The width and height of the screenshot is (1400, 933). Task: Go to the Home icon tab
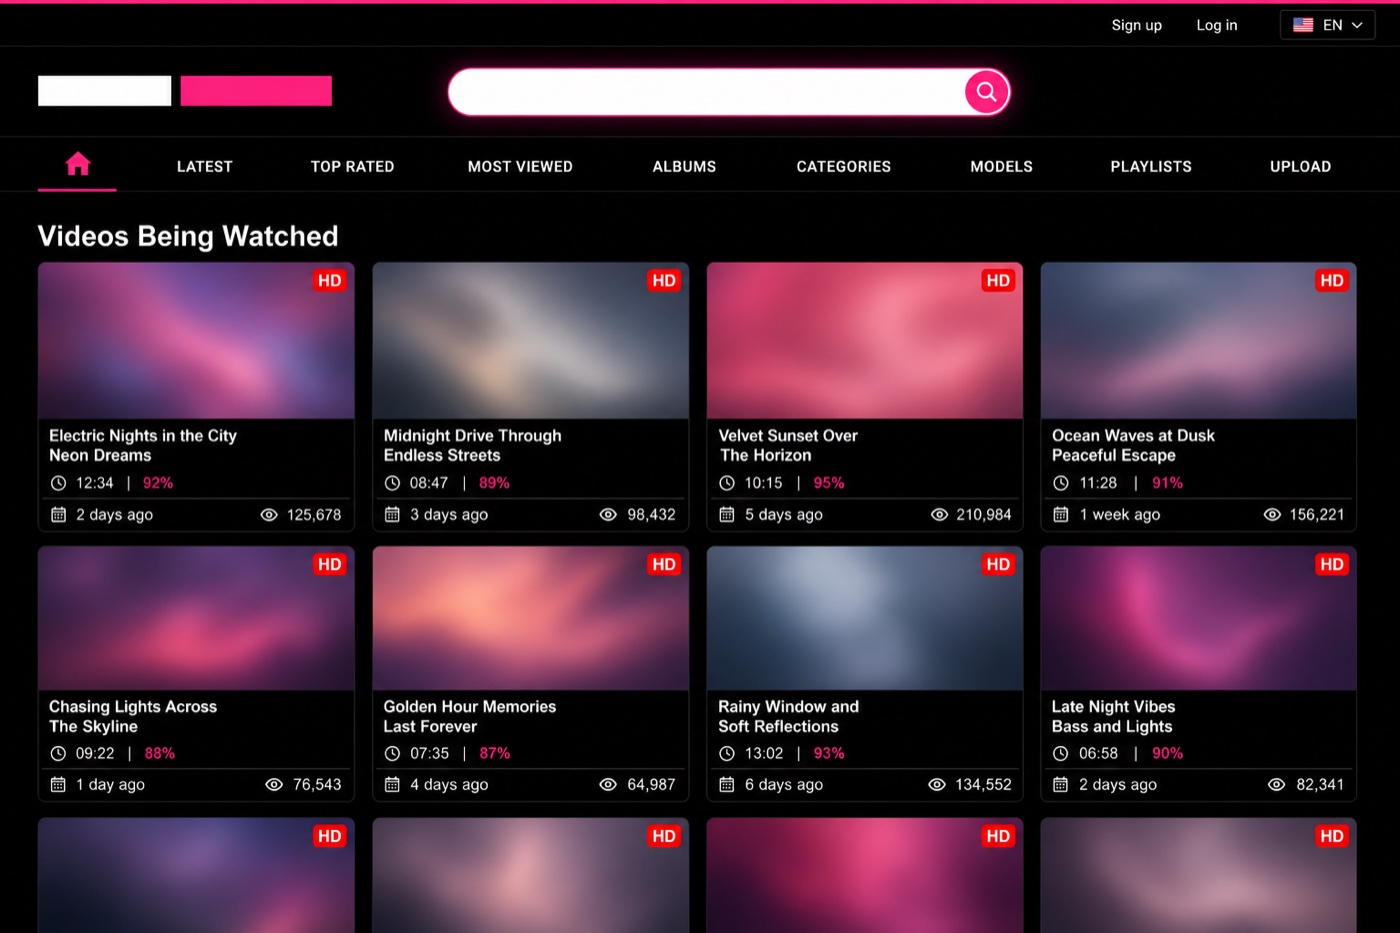pos(77,164)
